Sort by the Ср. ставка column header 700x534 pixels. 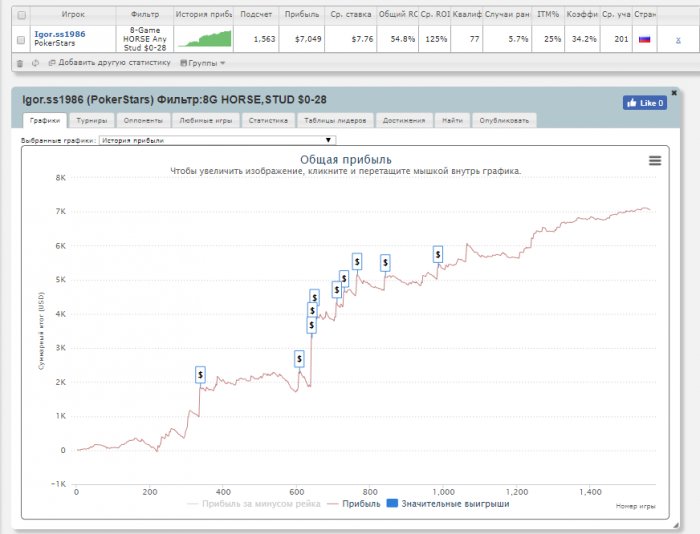click(350, 14)
